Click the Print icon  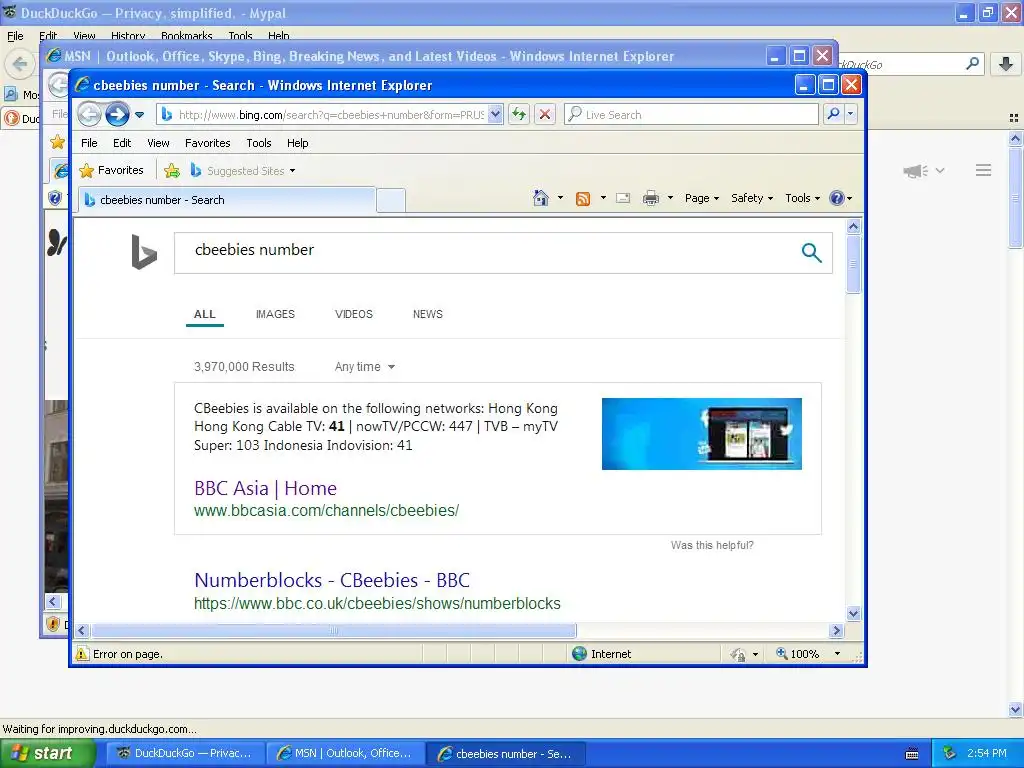point(651,198)
